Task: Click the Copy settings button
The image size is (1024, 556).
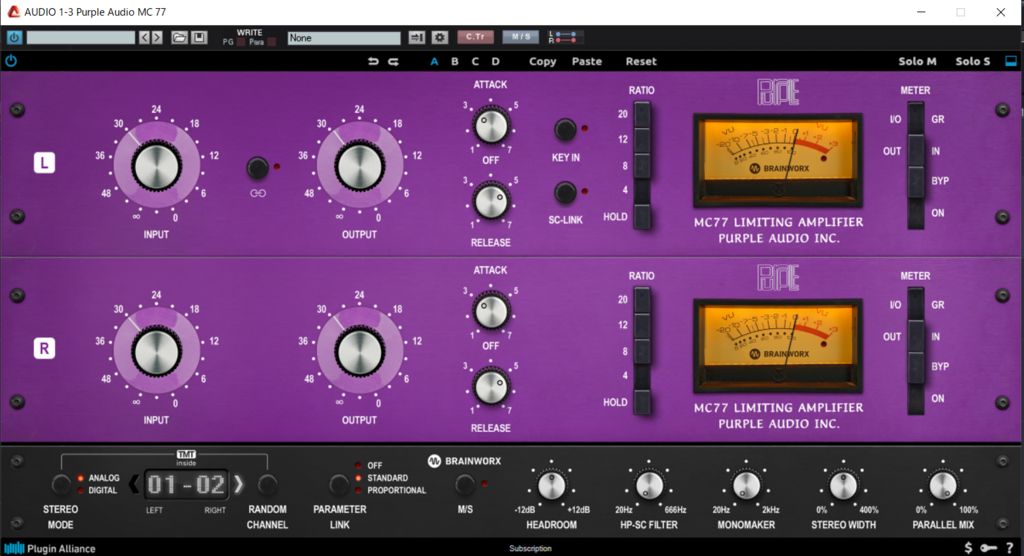Action: pos(542,61)
